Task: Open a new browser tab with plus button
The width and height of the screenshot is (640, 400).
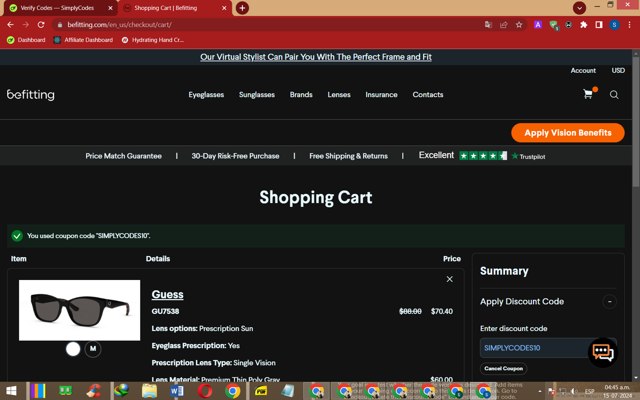Action: 242,8
